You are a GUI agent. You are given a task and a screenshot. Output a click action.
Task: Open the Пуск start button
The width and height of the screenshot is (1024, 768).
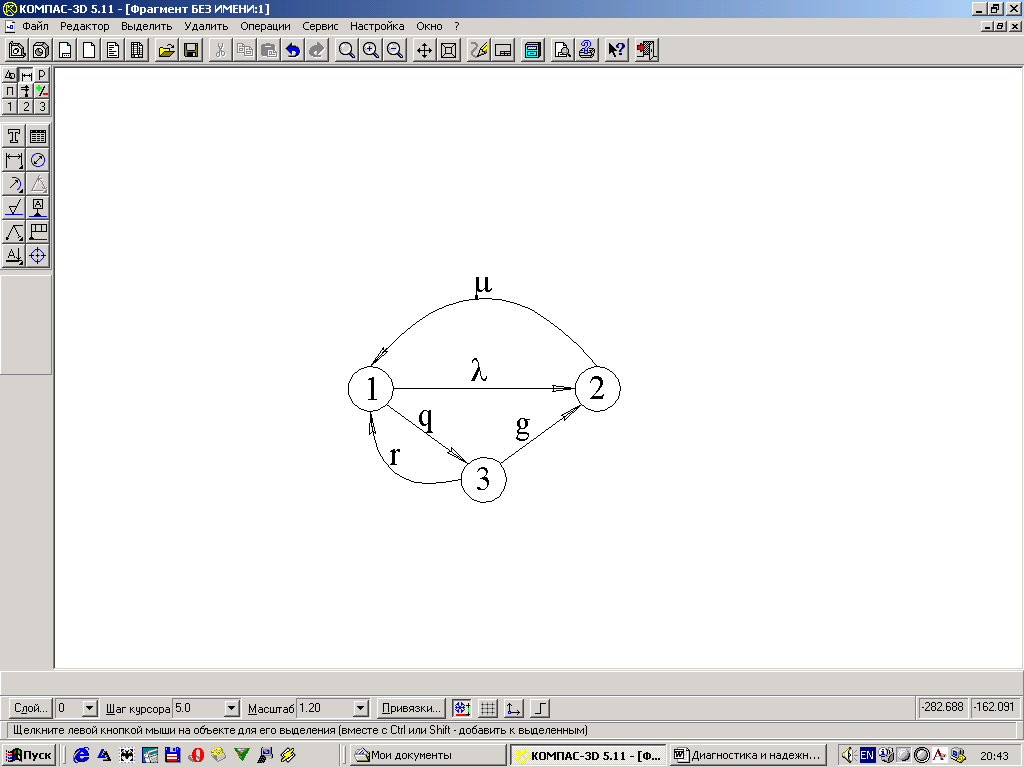click(29, 755)
